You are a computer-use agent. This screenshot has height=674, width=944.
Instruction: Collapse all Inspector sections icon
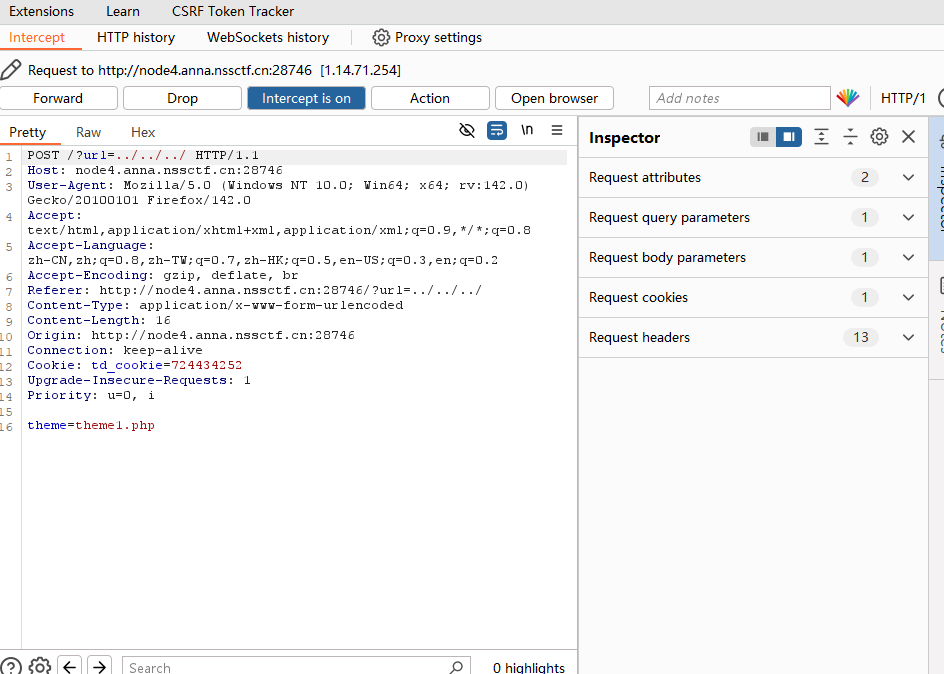point(850,137)
